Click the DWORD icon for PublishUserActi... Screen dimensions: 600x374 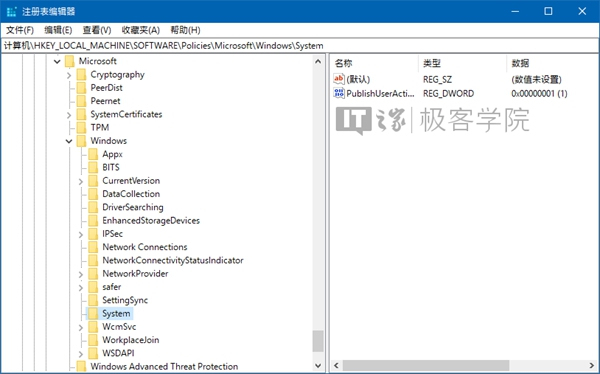pyautogui.click(x=339, y=93)
